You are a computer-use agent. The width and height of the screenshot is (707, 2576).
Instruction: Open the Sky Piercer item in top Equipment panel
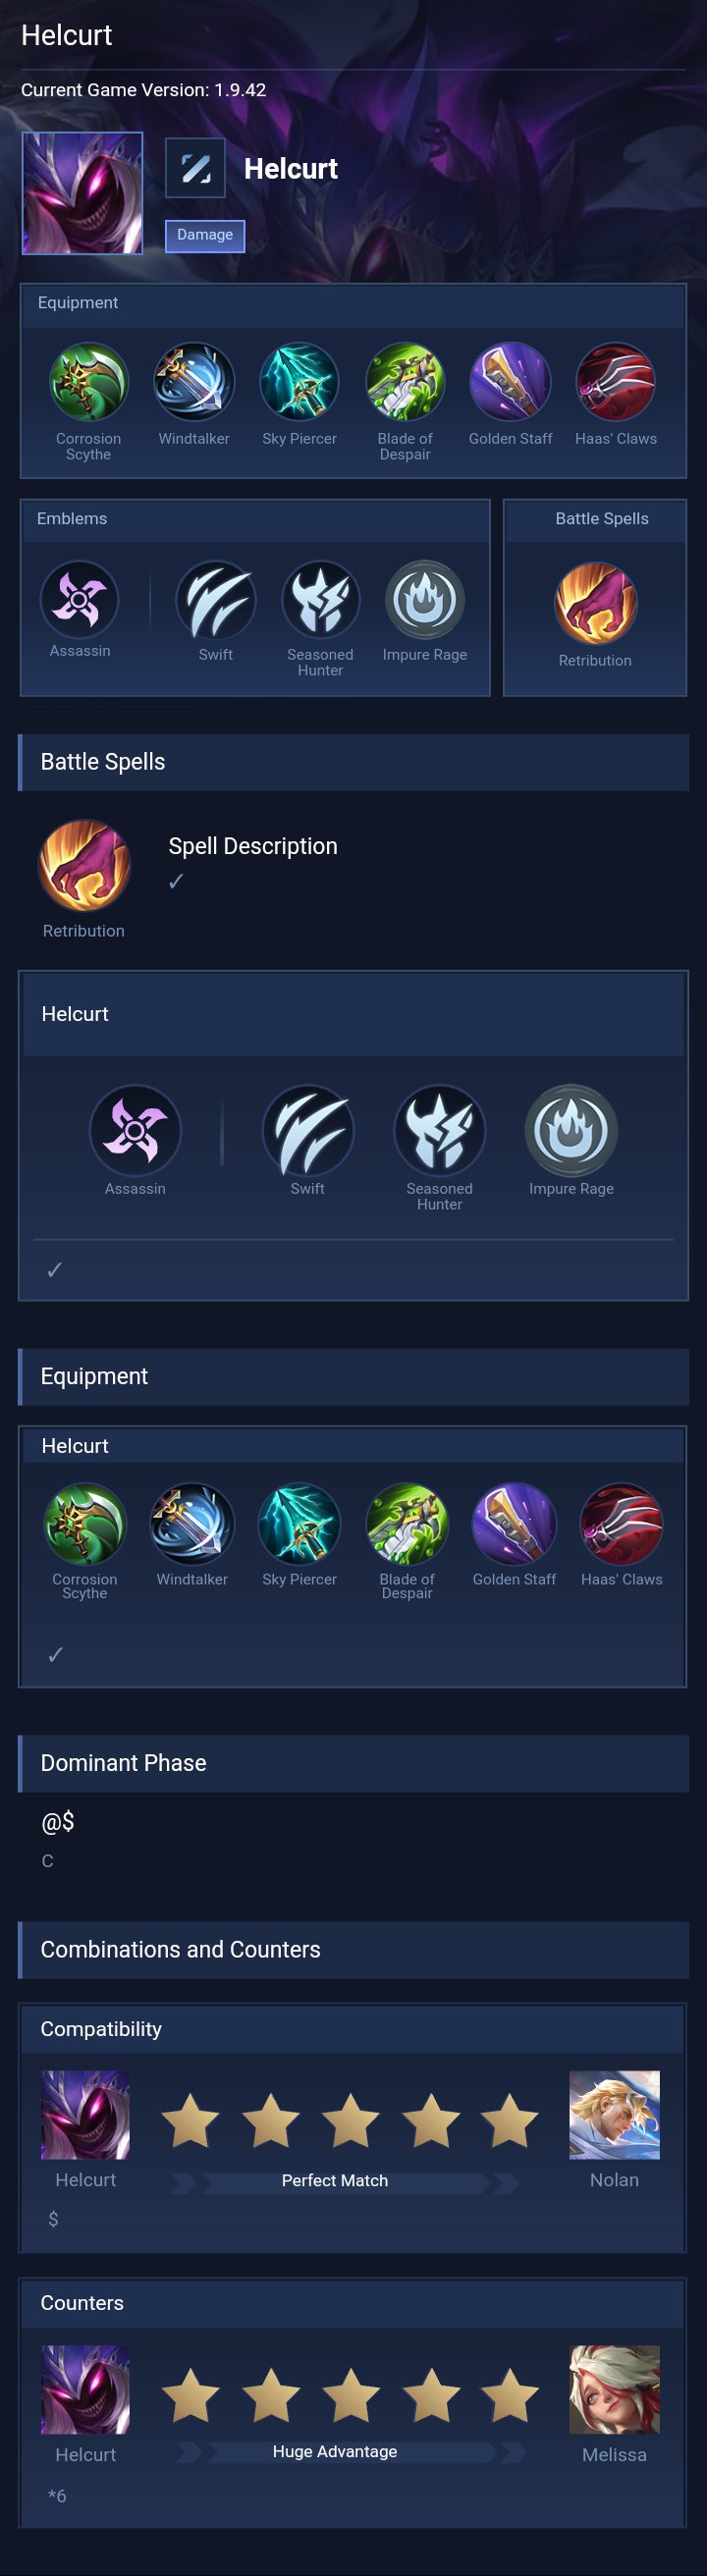[299, 381]
